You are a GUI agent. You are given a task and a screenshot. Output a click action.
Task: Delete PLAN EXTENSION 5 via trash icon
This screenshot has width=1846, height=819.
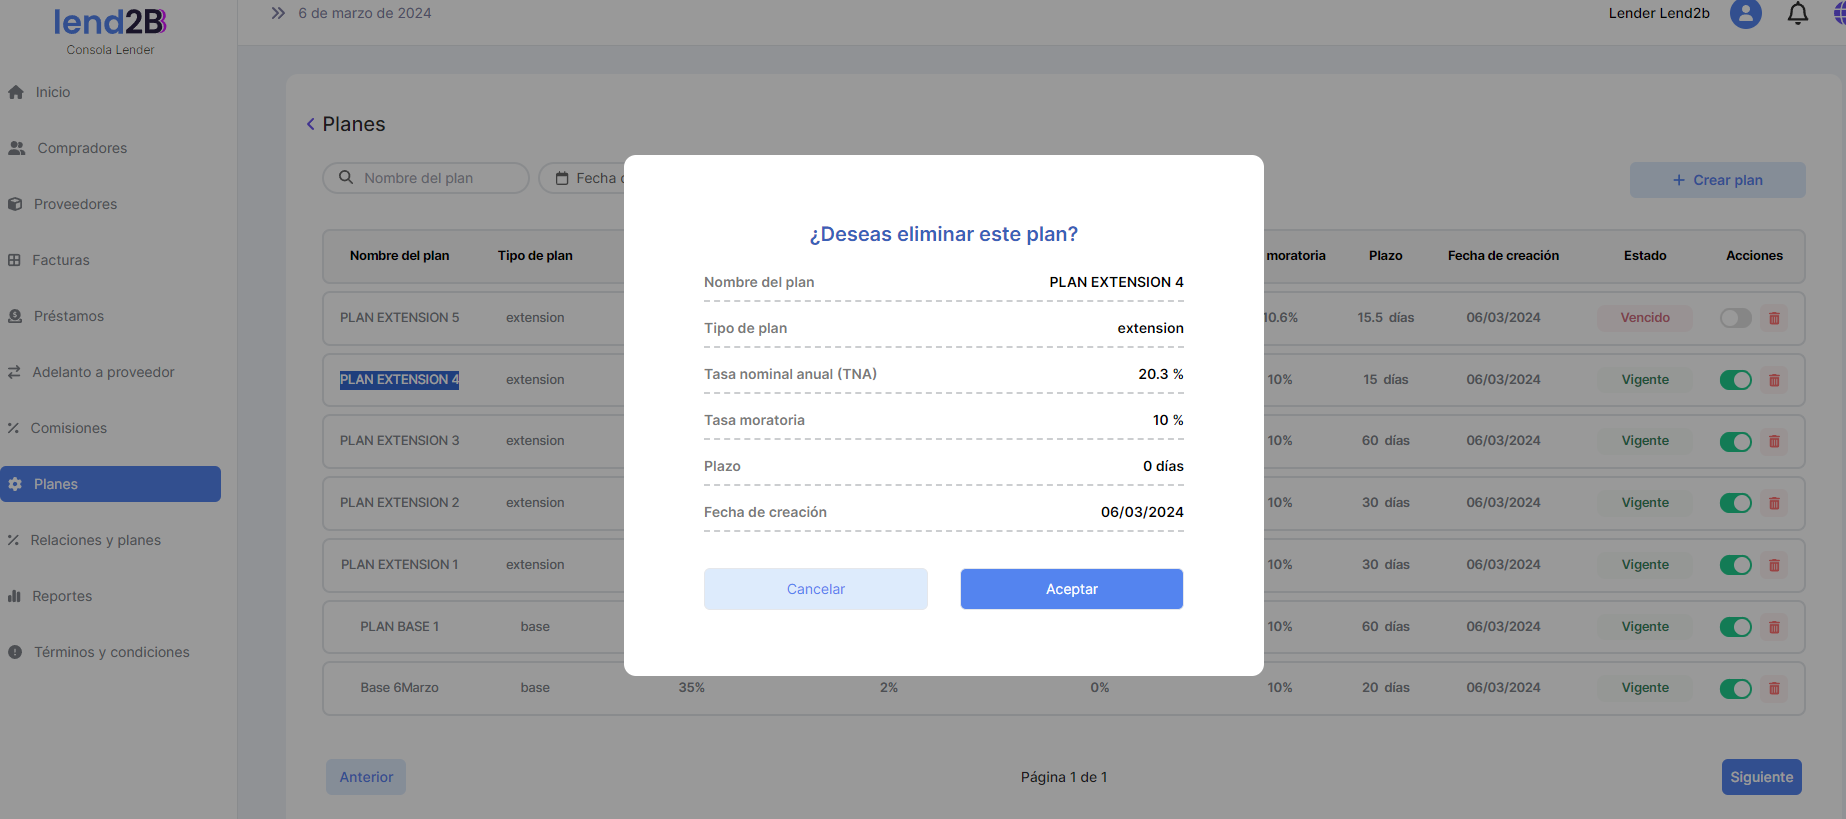tap(1774, 318)
